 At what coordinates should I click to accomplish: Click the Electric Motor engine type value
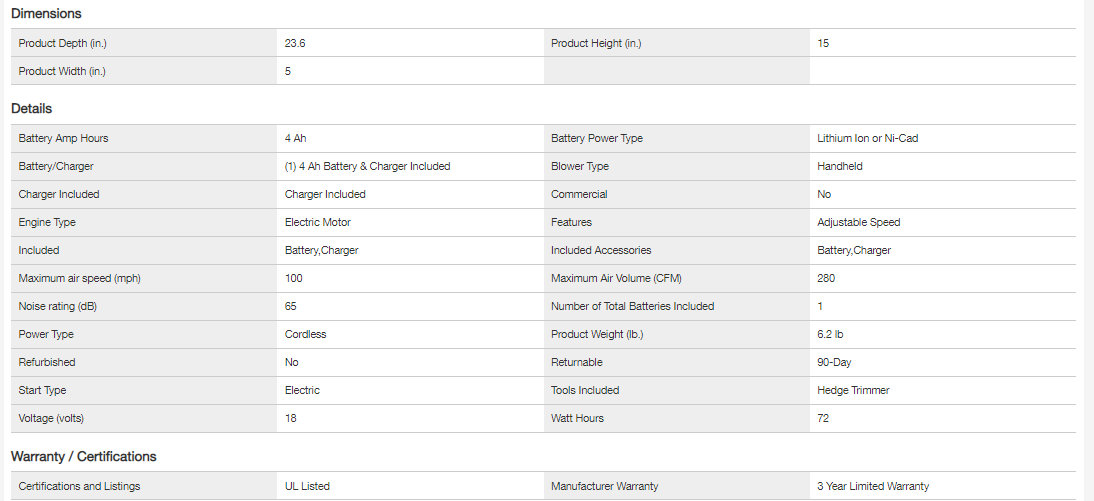[x=318, y=222]
